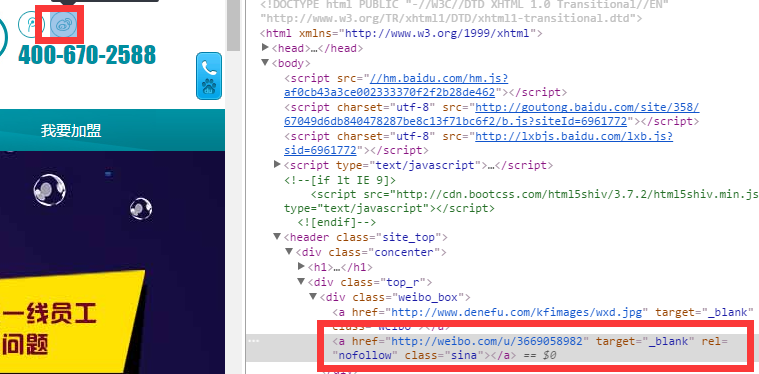The height and width of the screenshot is (374, 759).
Task: Open the goutong.baidu.com script link
Action: click(491, 114)
